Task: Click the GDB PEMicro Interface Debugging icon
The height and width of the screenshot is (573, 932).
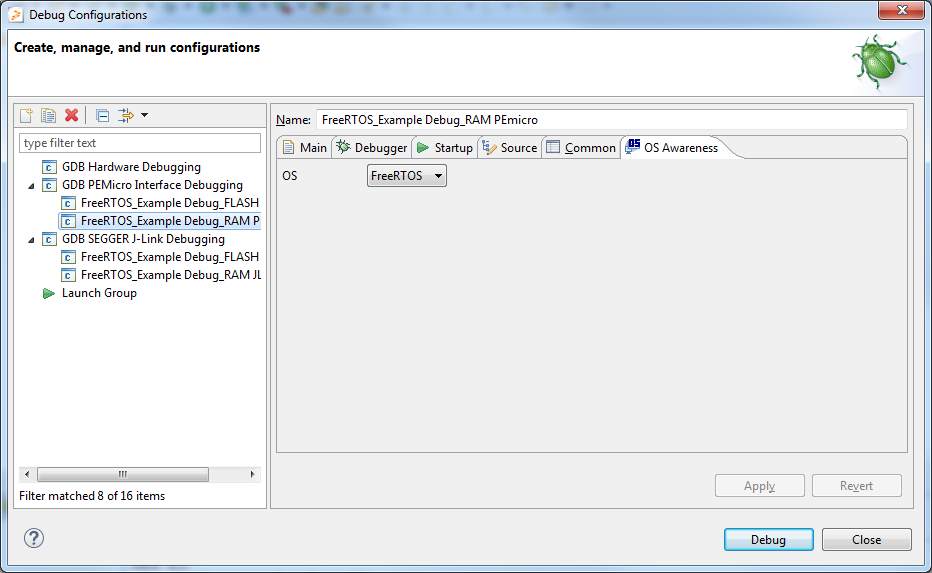Action: (49, 185)
